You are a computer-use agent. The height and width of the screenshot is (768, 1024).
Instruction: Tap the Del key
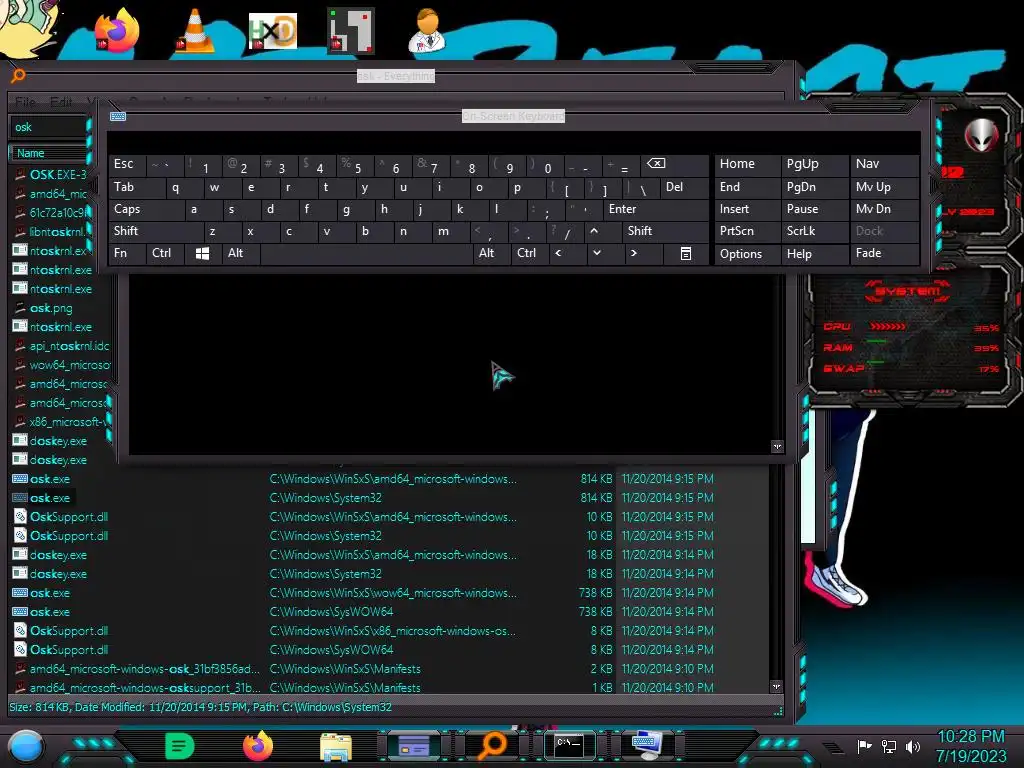pos(684,187)
